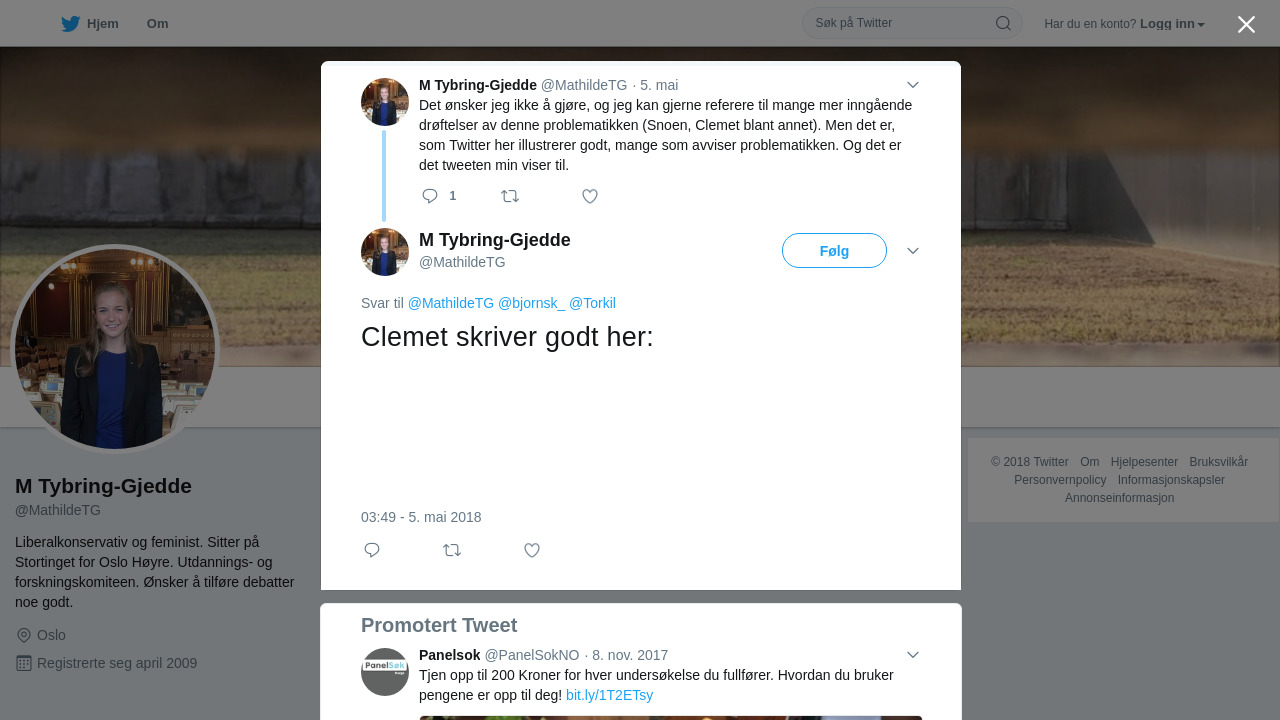Image resolution: width=1280 pixels, height=720 pixels.
Task: Retweet the first tweet in thread
Action: (x=510, y=196)
